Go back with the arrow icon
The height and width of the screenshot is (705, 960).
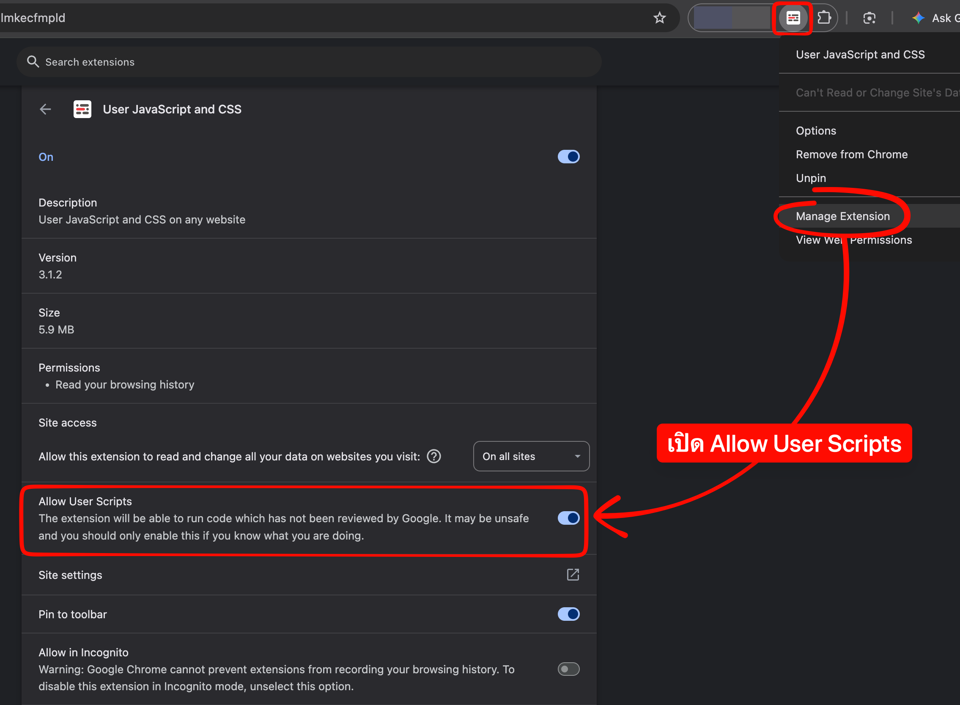[45, 110]
